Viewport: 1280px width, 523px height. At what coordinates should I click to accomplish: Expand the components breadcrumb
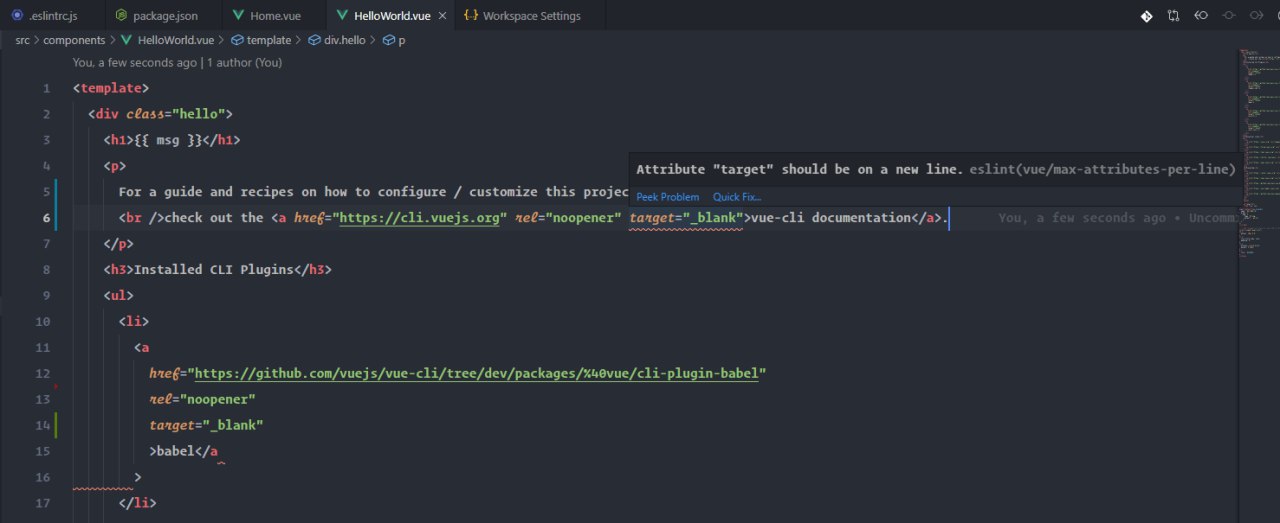[x=74, y=40]
